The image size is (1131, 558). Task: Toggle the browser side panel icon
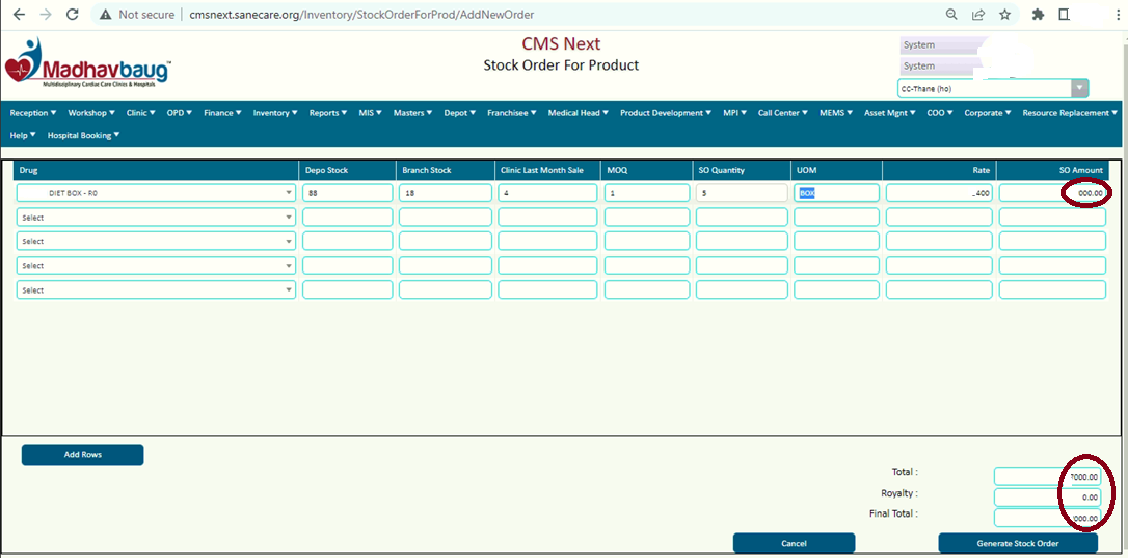pos(1064,15)
